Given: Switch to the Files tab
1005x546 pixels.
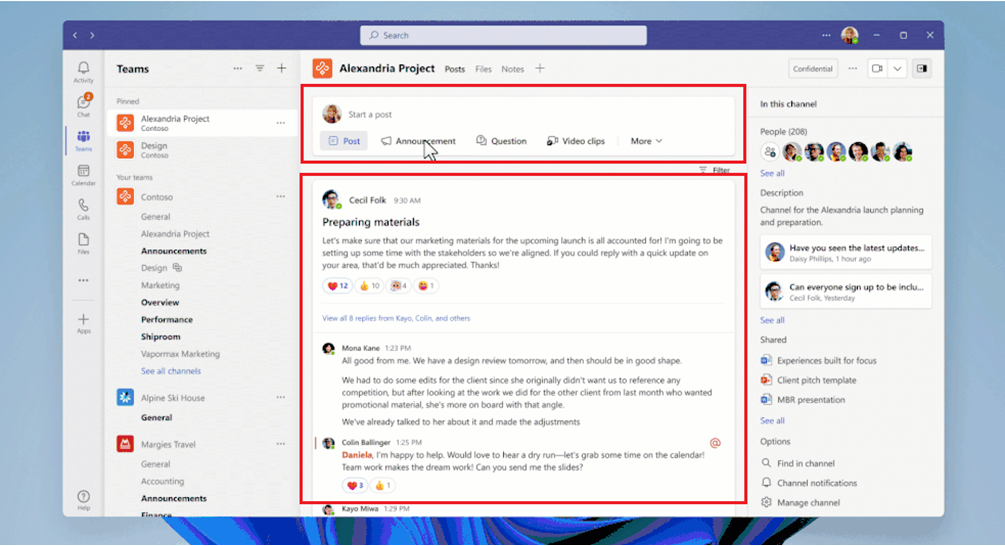Looking at the screenshot, I should click(483, 69).
